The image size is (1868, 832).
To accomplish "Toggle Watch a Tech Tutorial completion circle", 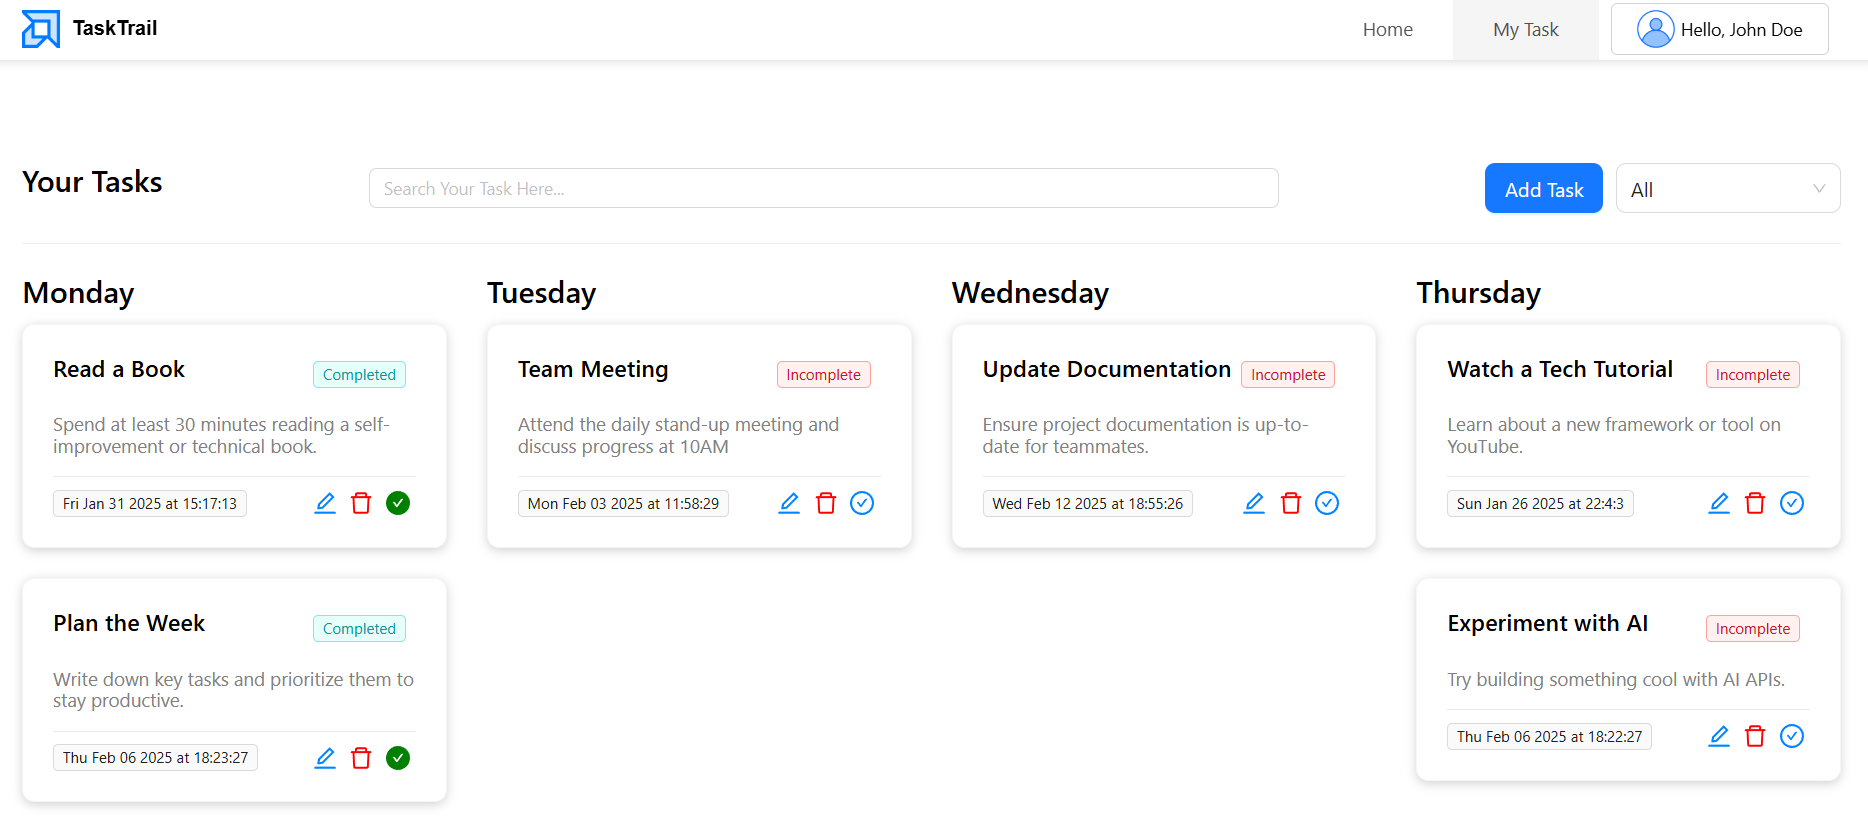I will tap(1791, 503).
